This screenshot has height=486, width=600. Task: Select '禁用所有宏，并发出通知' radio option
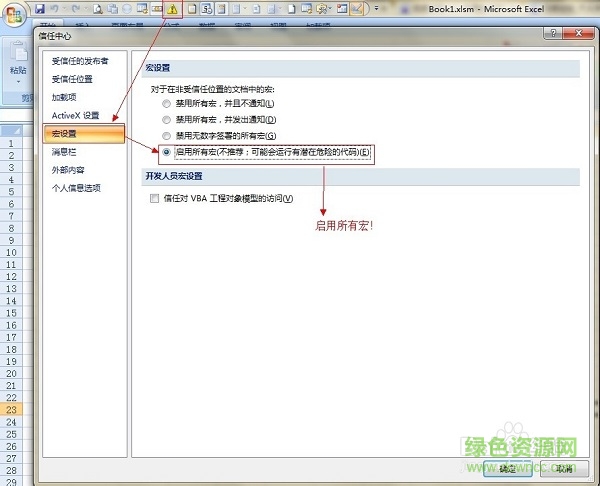click(x=167, y=120)
